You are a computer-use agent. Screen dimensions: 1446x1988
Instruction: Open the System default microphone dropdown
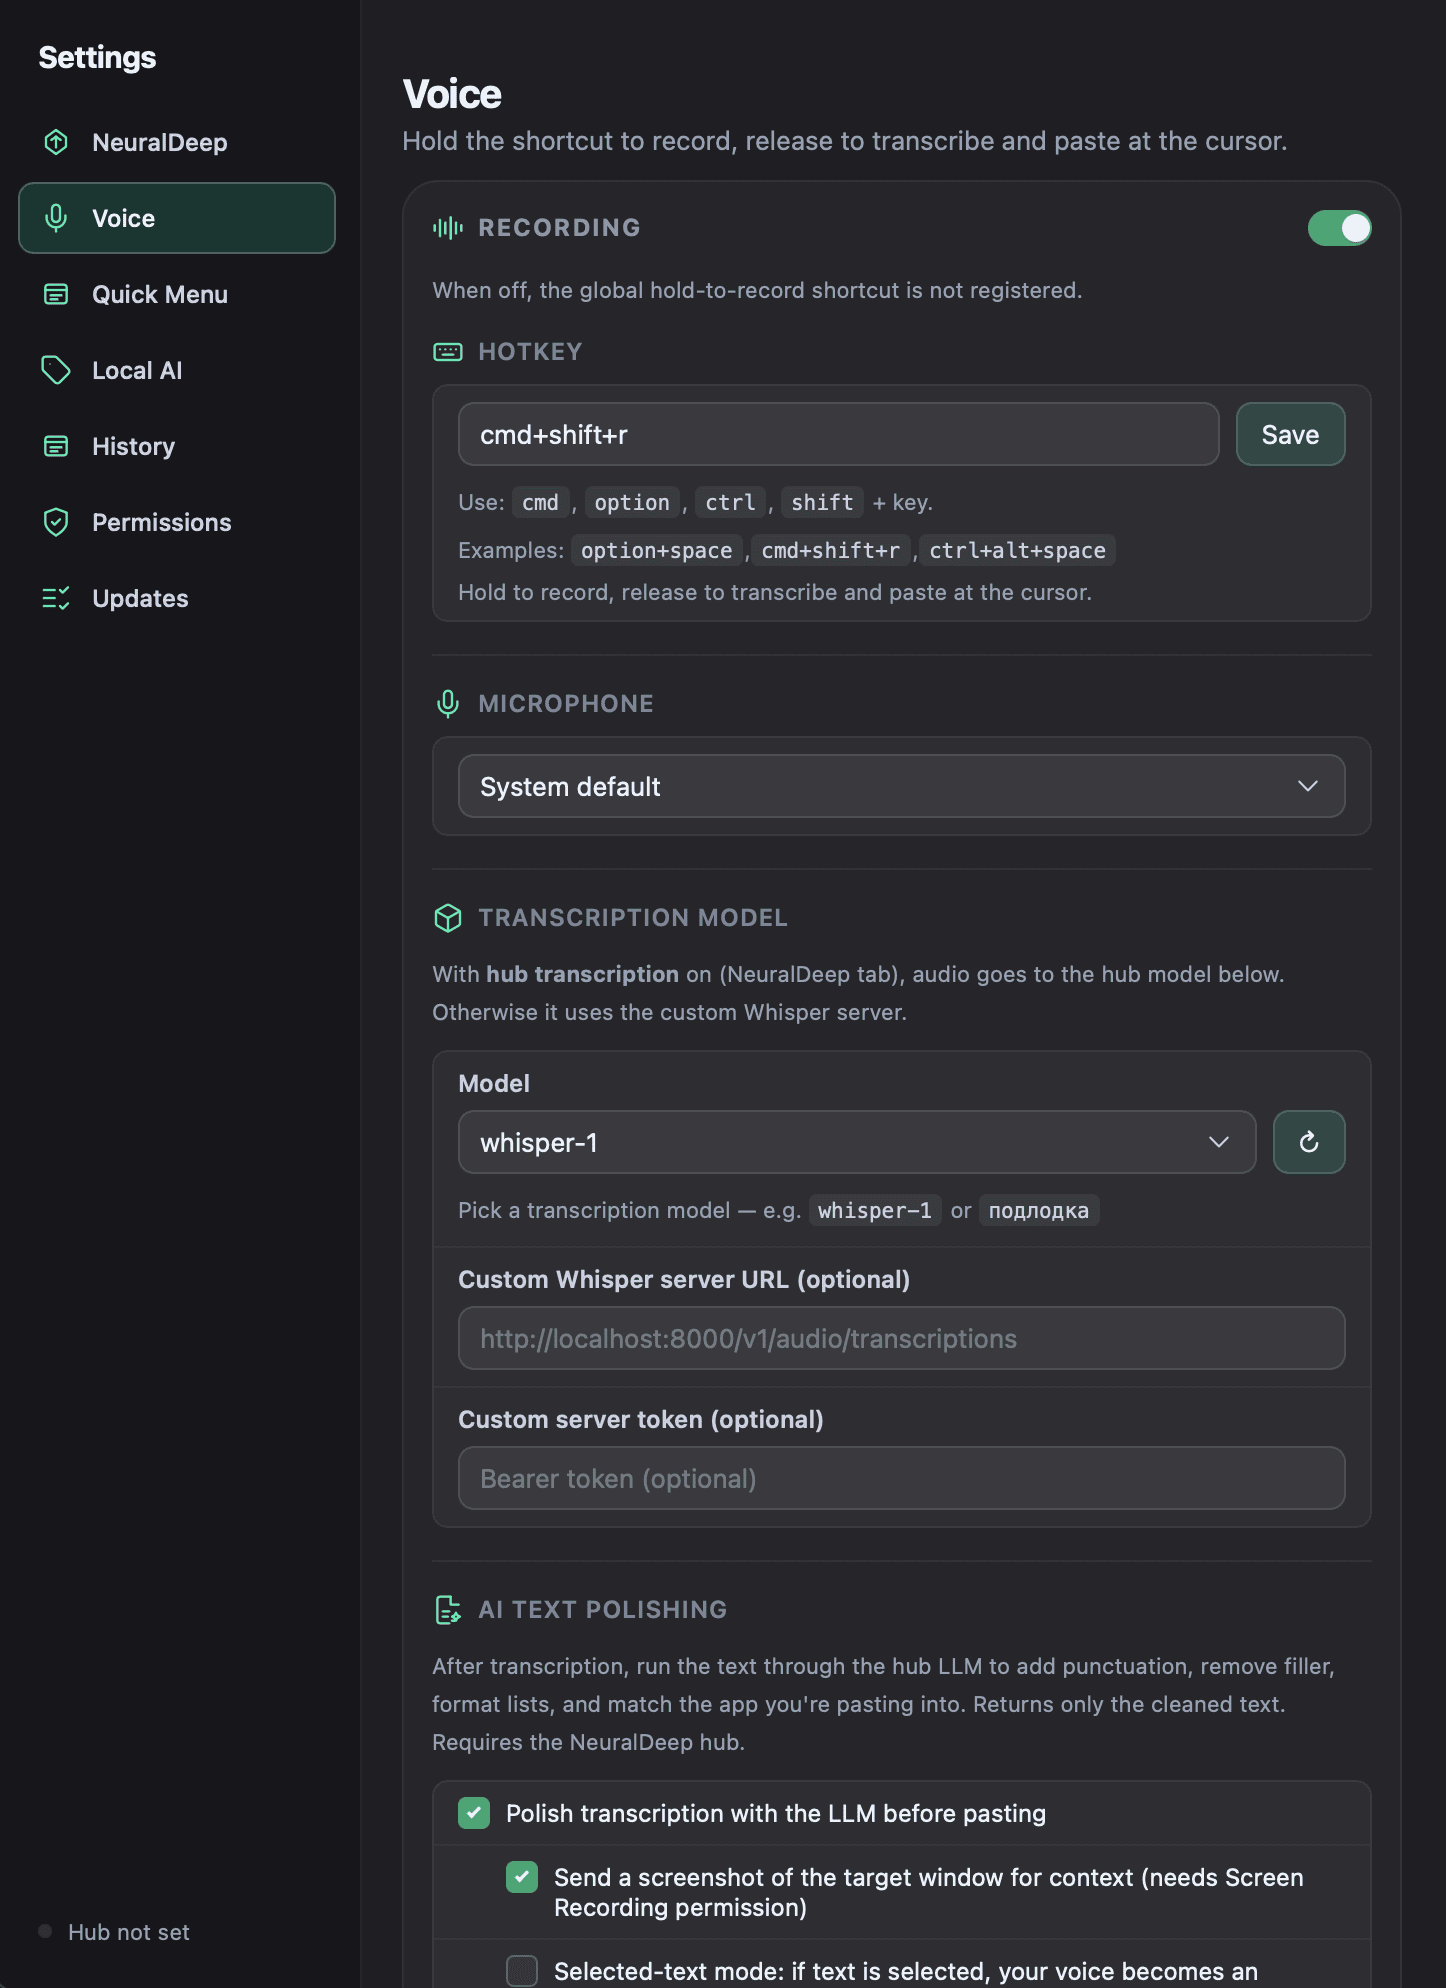(x=902, y=786)
